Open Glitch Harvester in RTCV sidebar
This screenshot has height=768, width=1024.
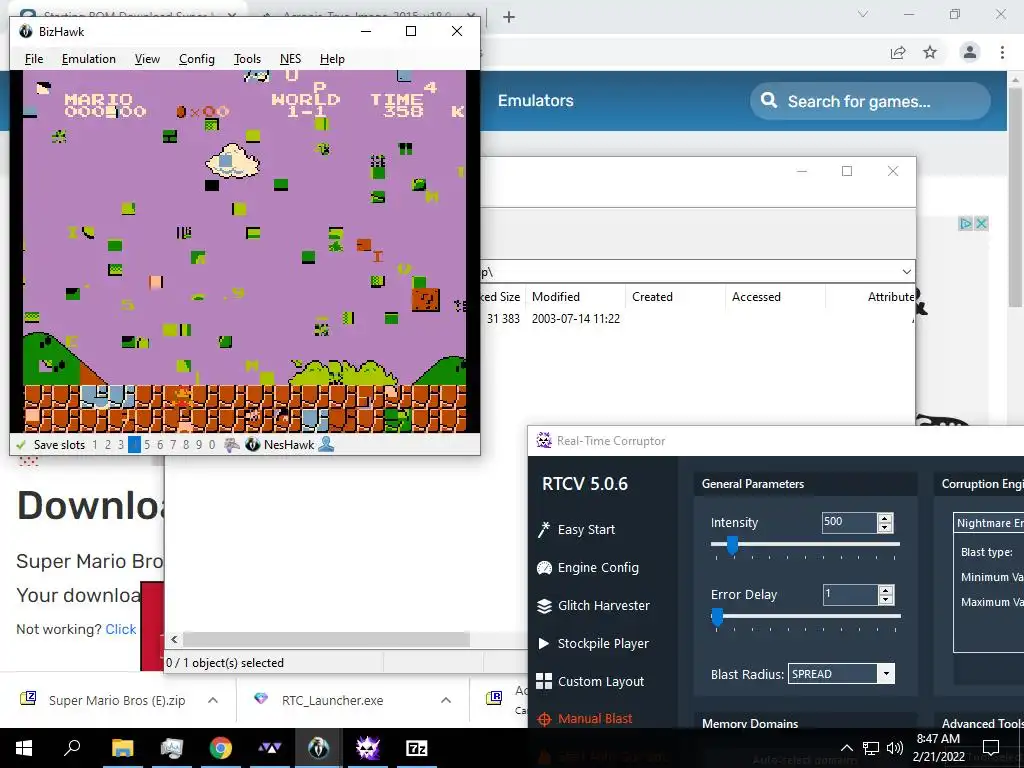(593, 605)
